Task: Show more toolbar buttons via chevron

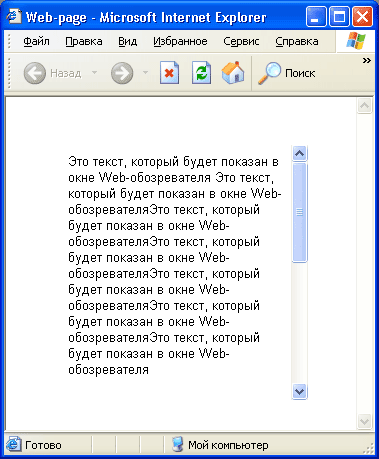Action: click(x=367, y=60)
